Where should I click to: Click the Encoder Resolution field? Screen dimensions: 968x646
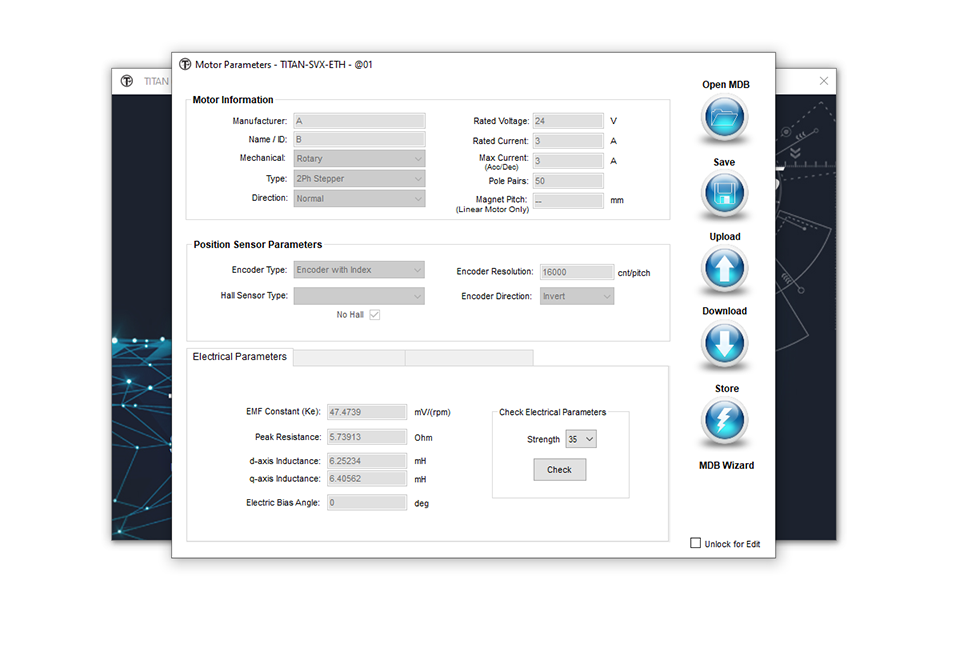click(x=576, y=272)
